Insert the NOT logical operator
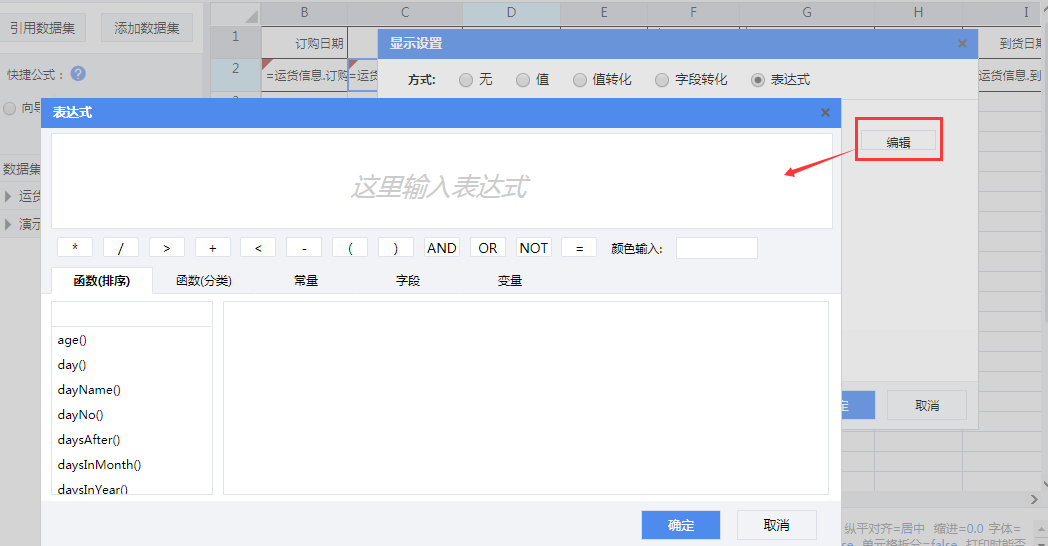This screenshot has width=1048, height=546. [x=534, y=248]
